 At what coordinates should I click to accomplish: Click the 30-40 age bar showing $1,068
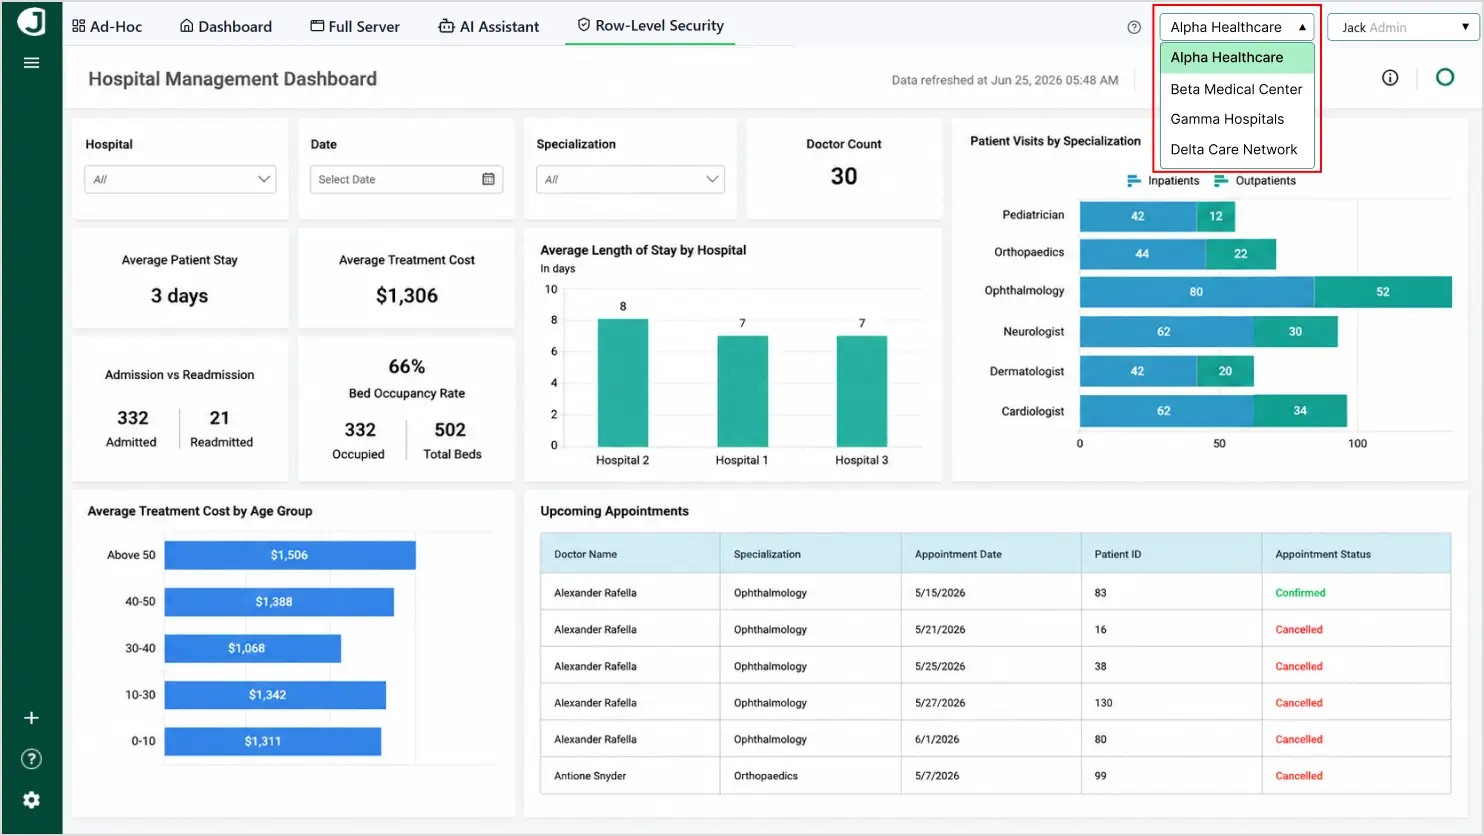(253, 648)
